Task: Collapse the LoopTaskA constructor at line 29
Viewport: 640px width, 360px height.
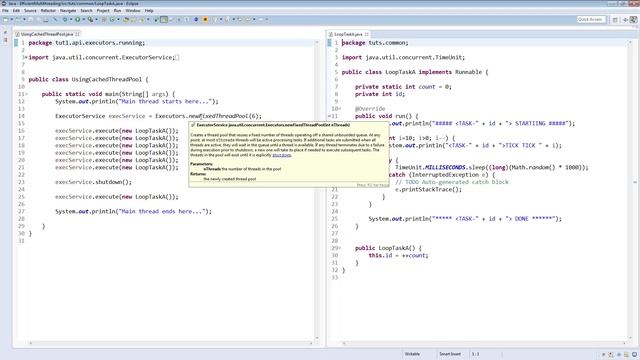Action: [340, 248]
